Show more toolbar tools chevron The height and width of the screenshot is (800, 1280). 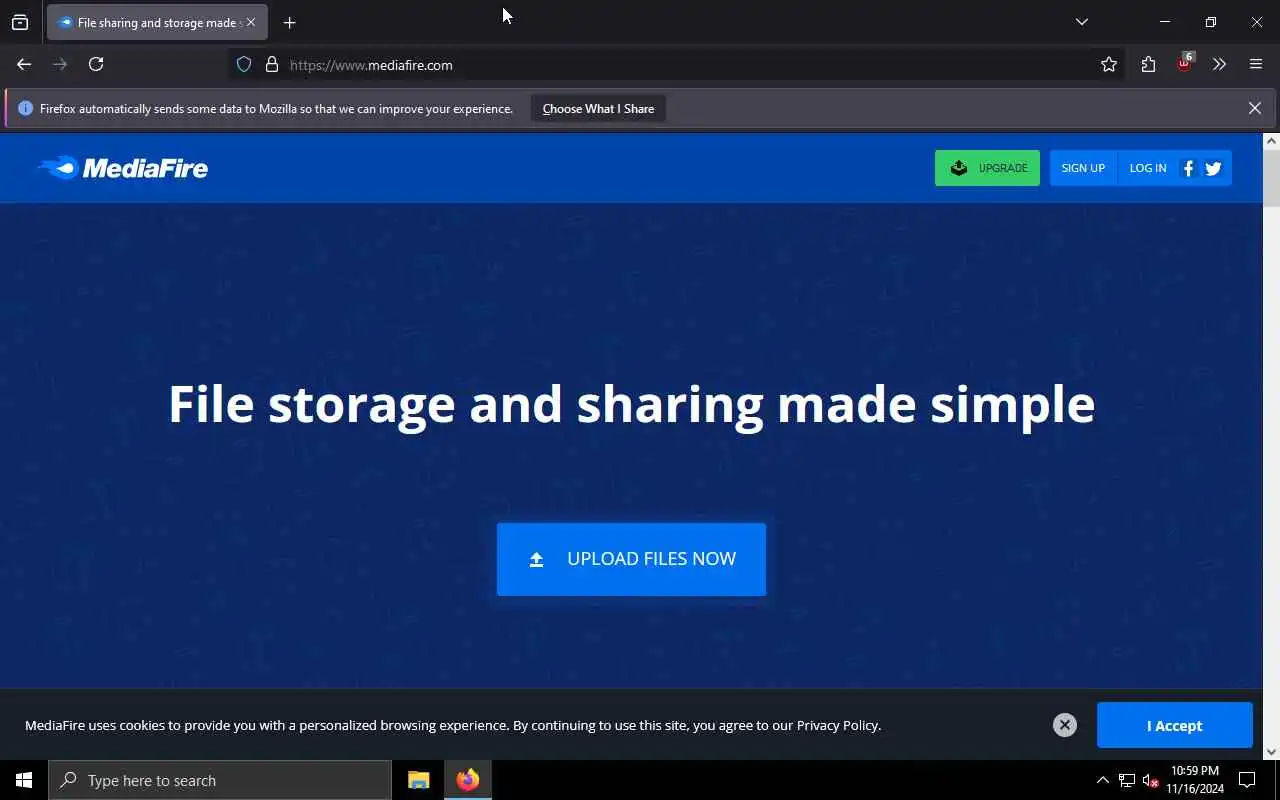click(1219, 64)
